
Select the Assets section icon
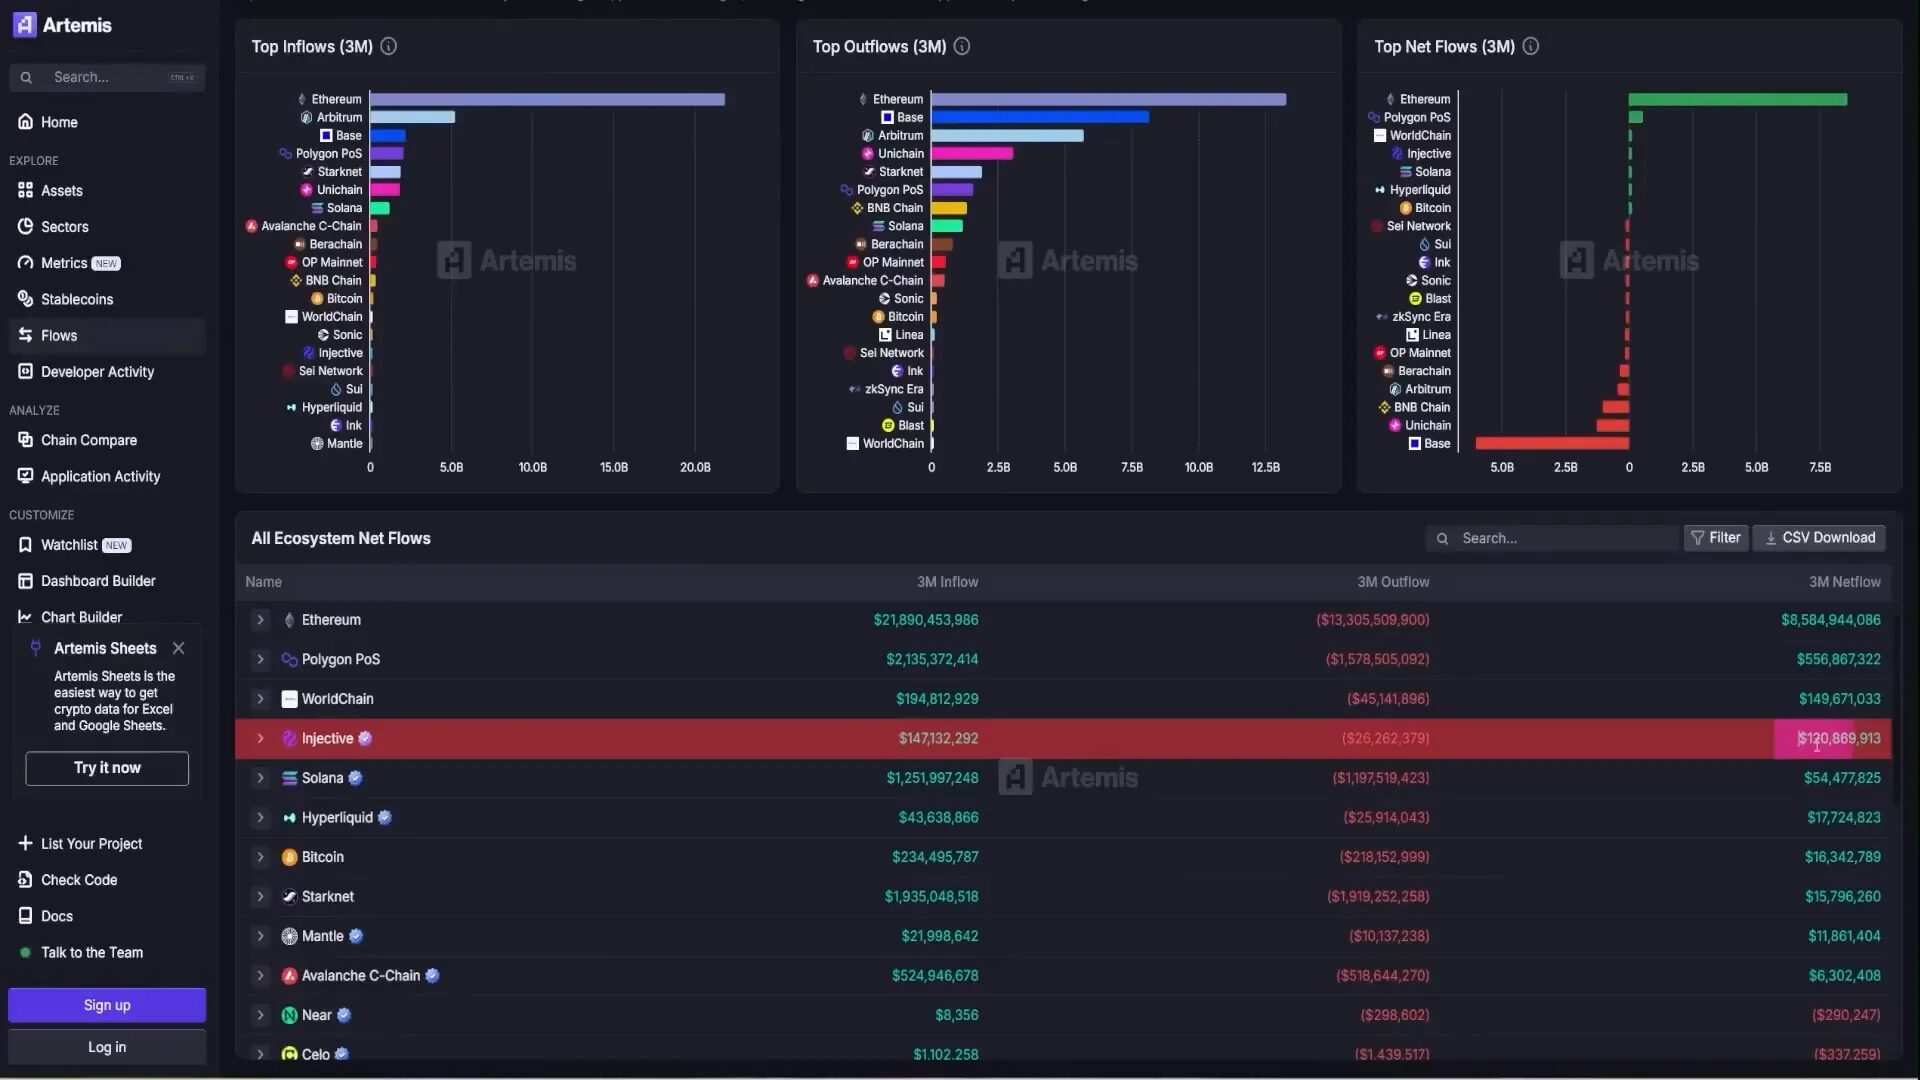(x=25, y=190)
